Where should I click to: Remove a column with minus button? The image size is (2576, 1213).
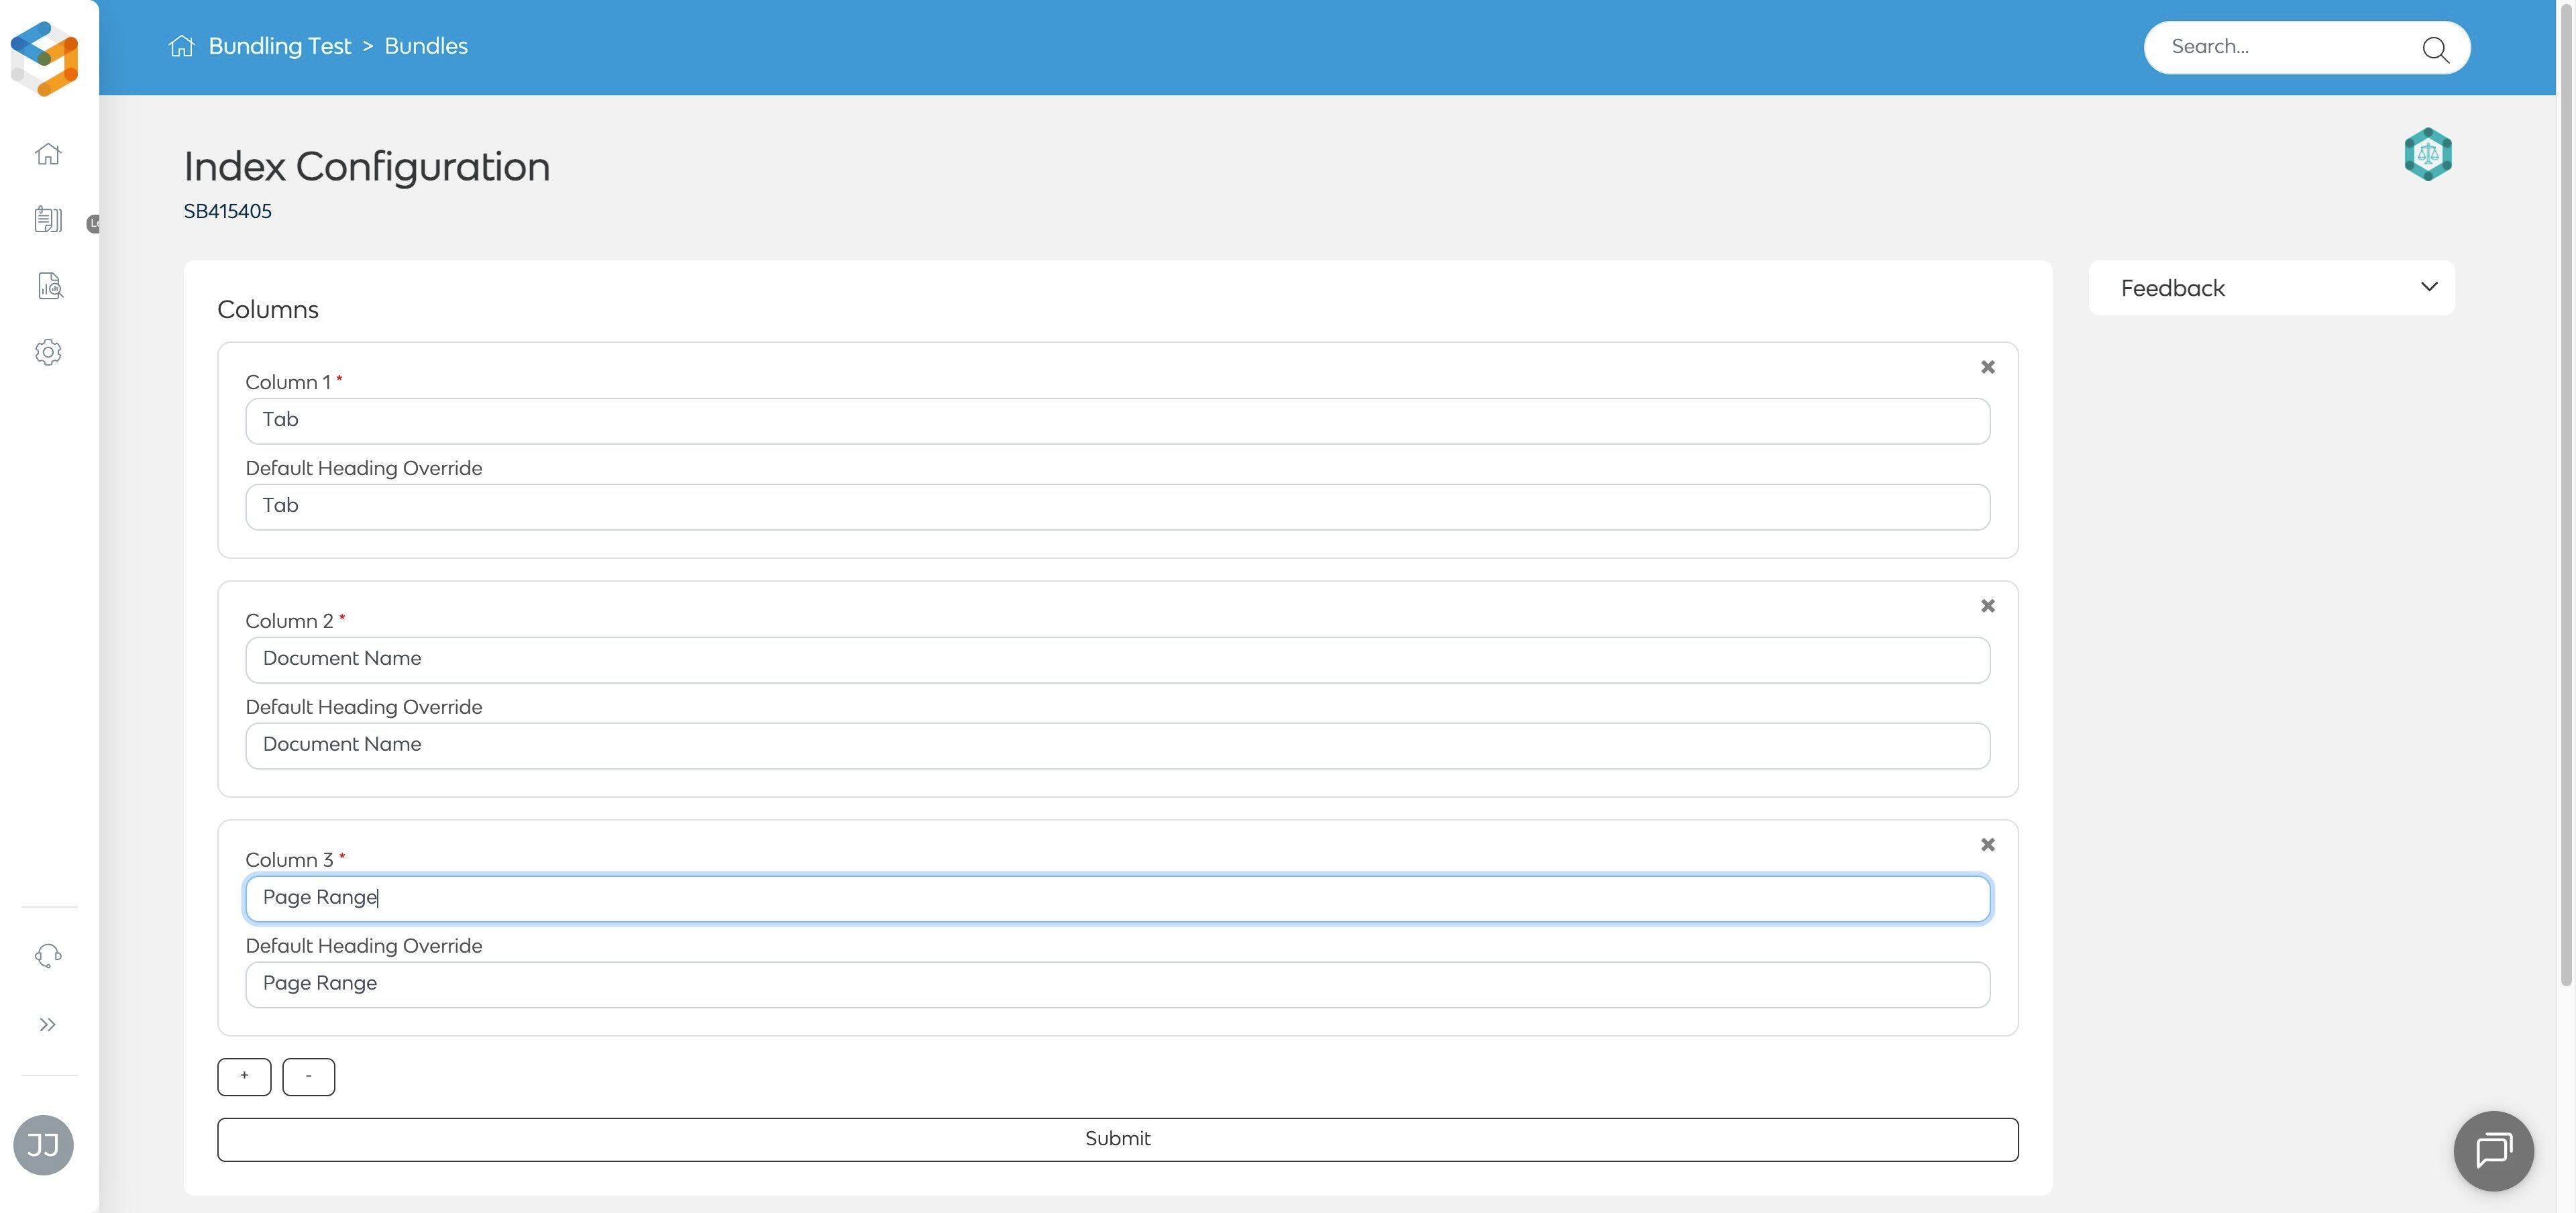tap(308, 1076)
